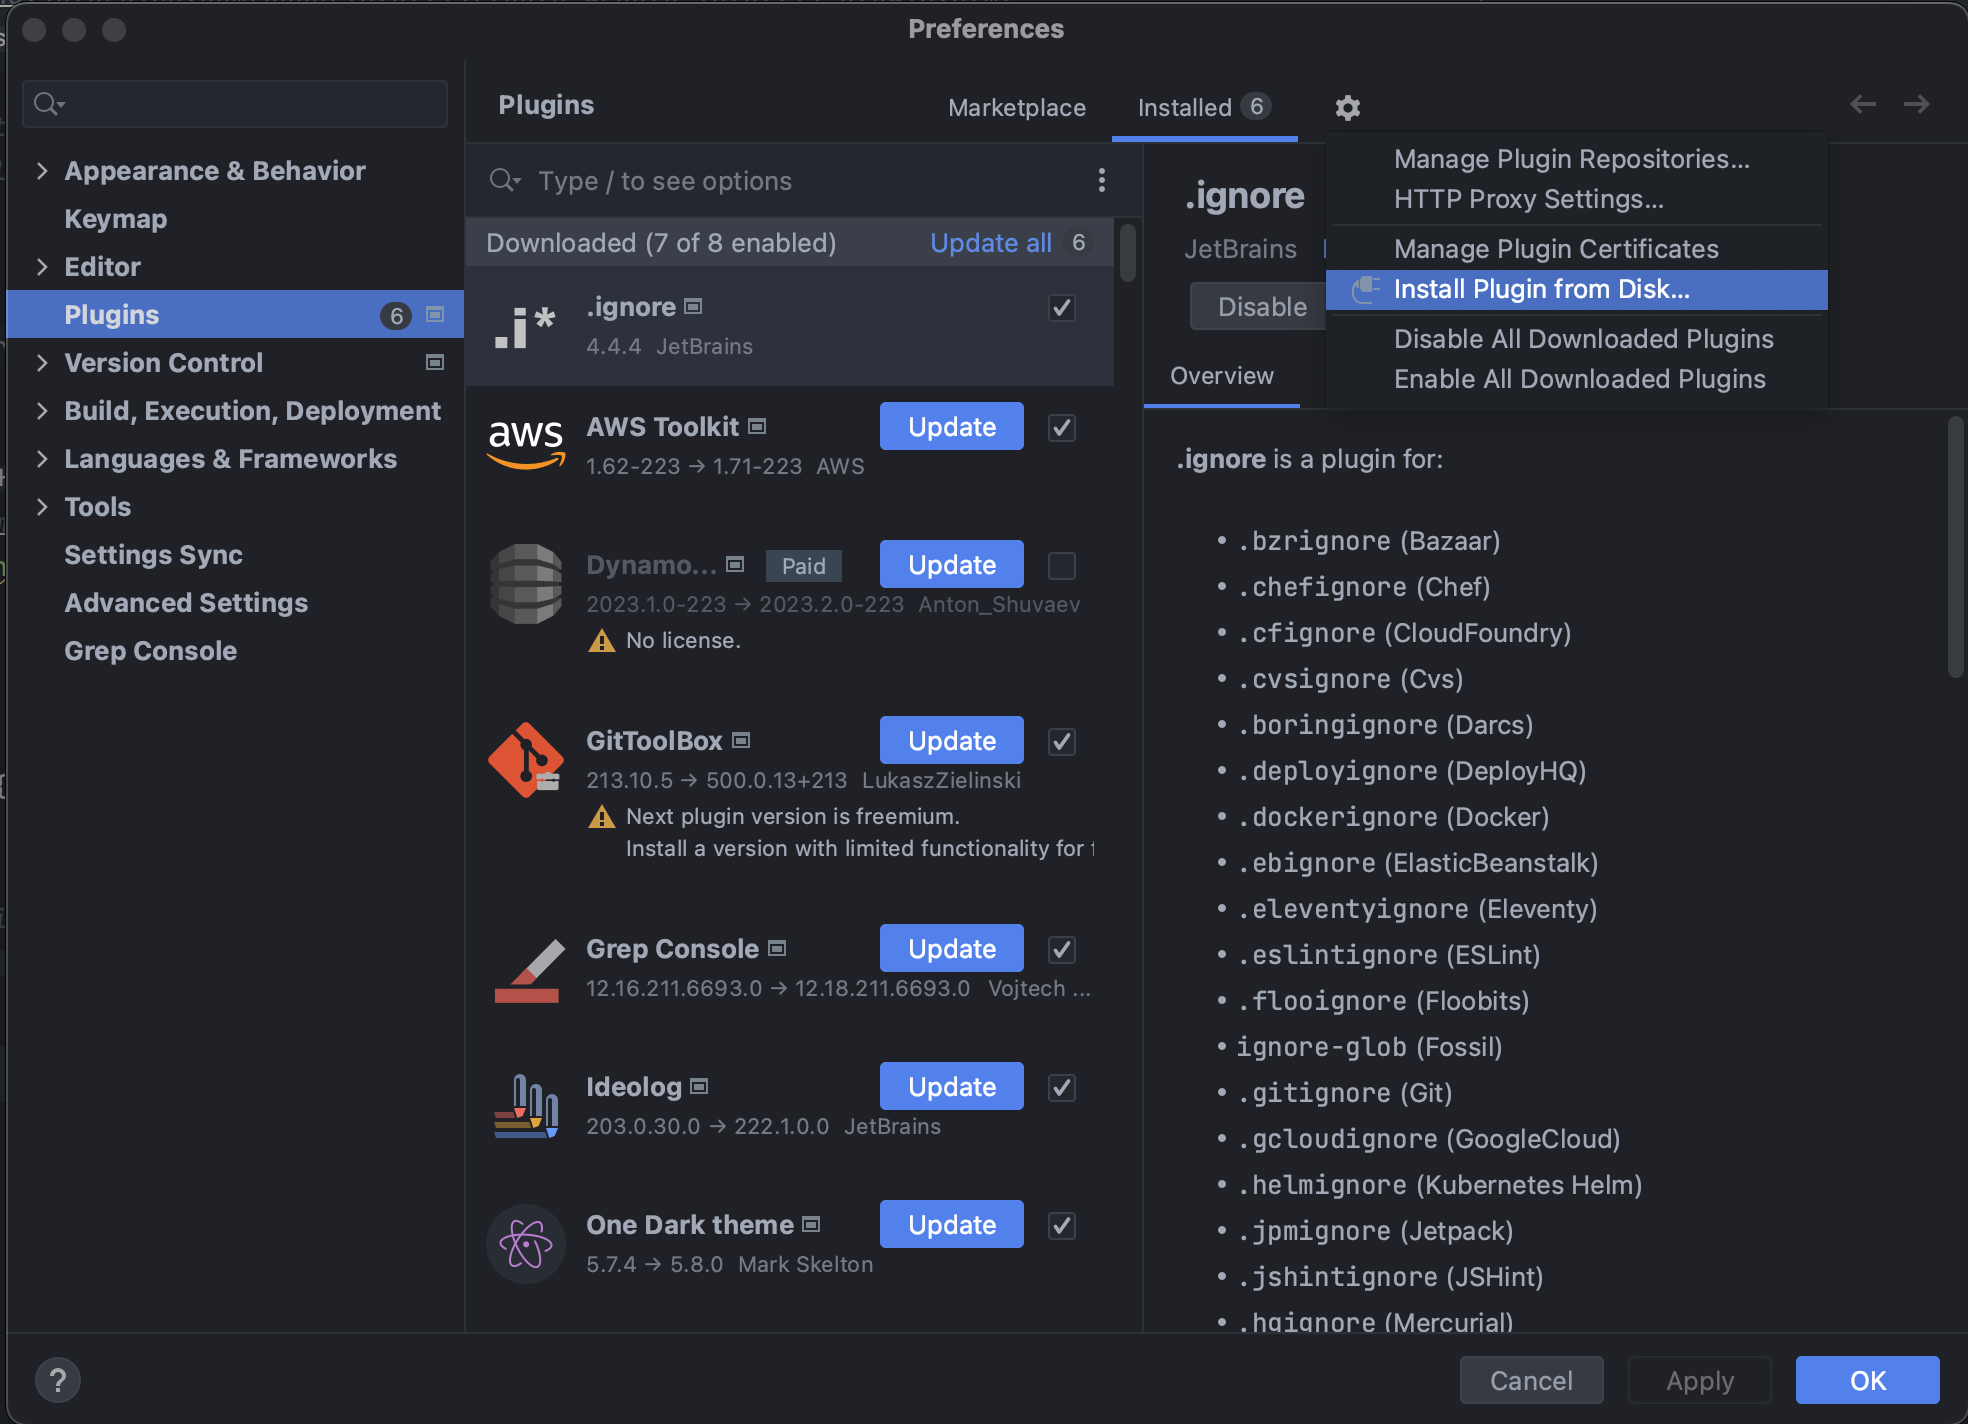
Task: Uncheck the AWS Toolkit plugin checkbox
Action: coord(1061,428)
